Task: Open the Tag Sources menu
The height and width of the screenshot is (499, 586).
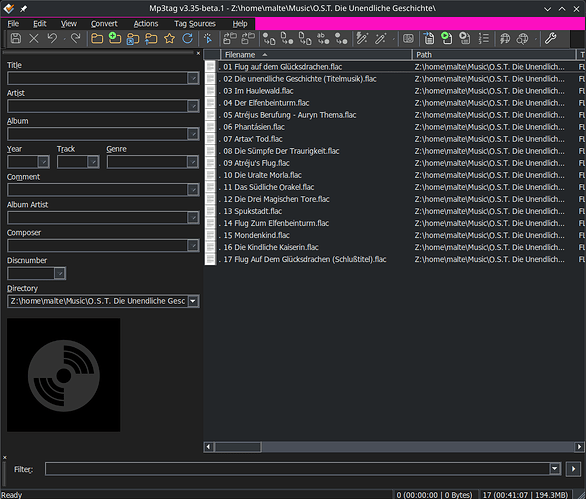Action: (x=195, y=24)
